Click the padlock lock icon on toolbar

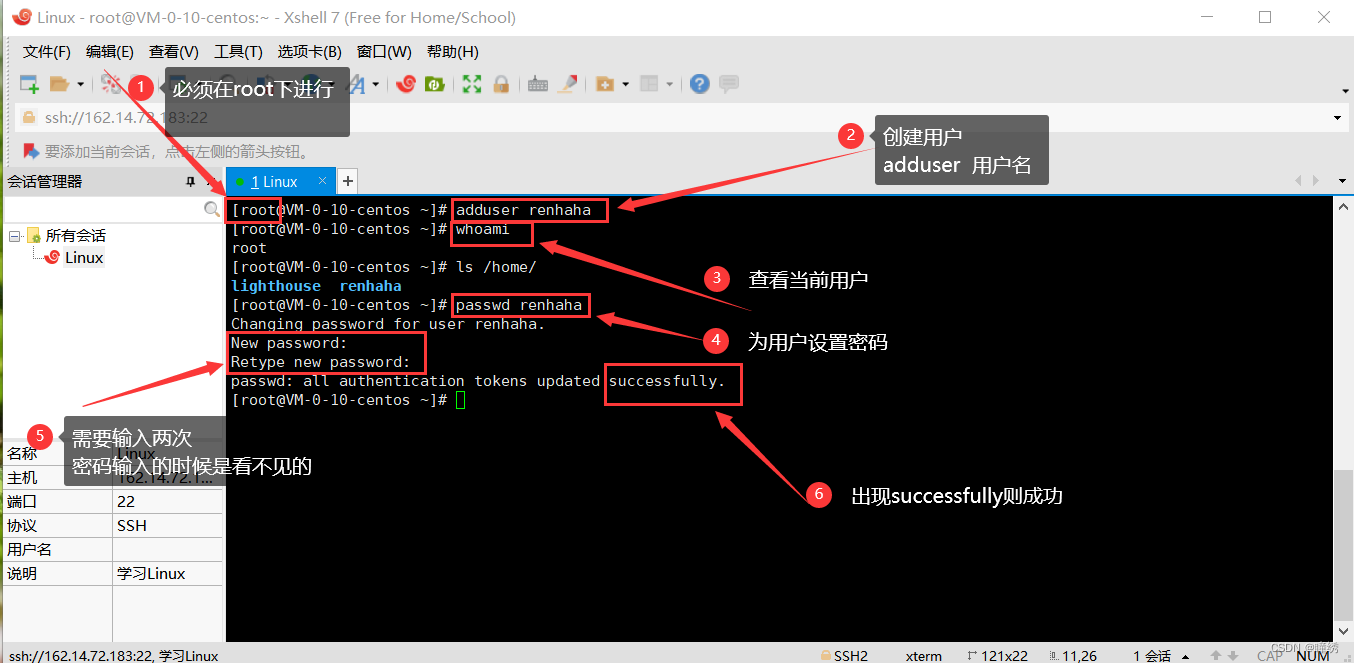tap(502, 84)
